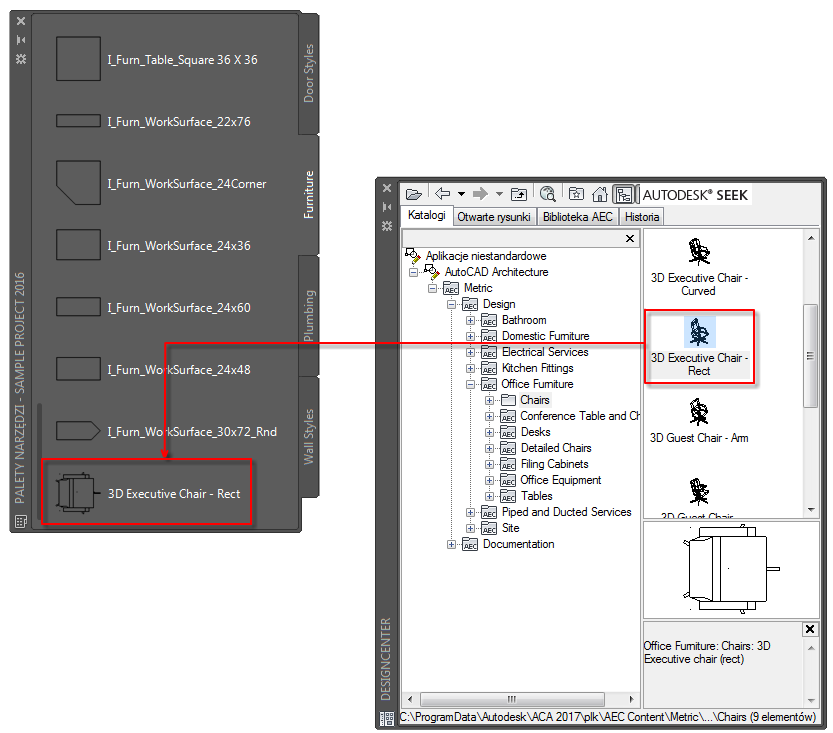Select Filing Cabinets in the tree
This screenshot has height=733, width=833.
[555, 464]
